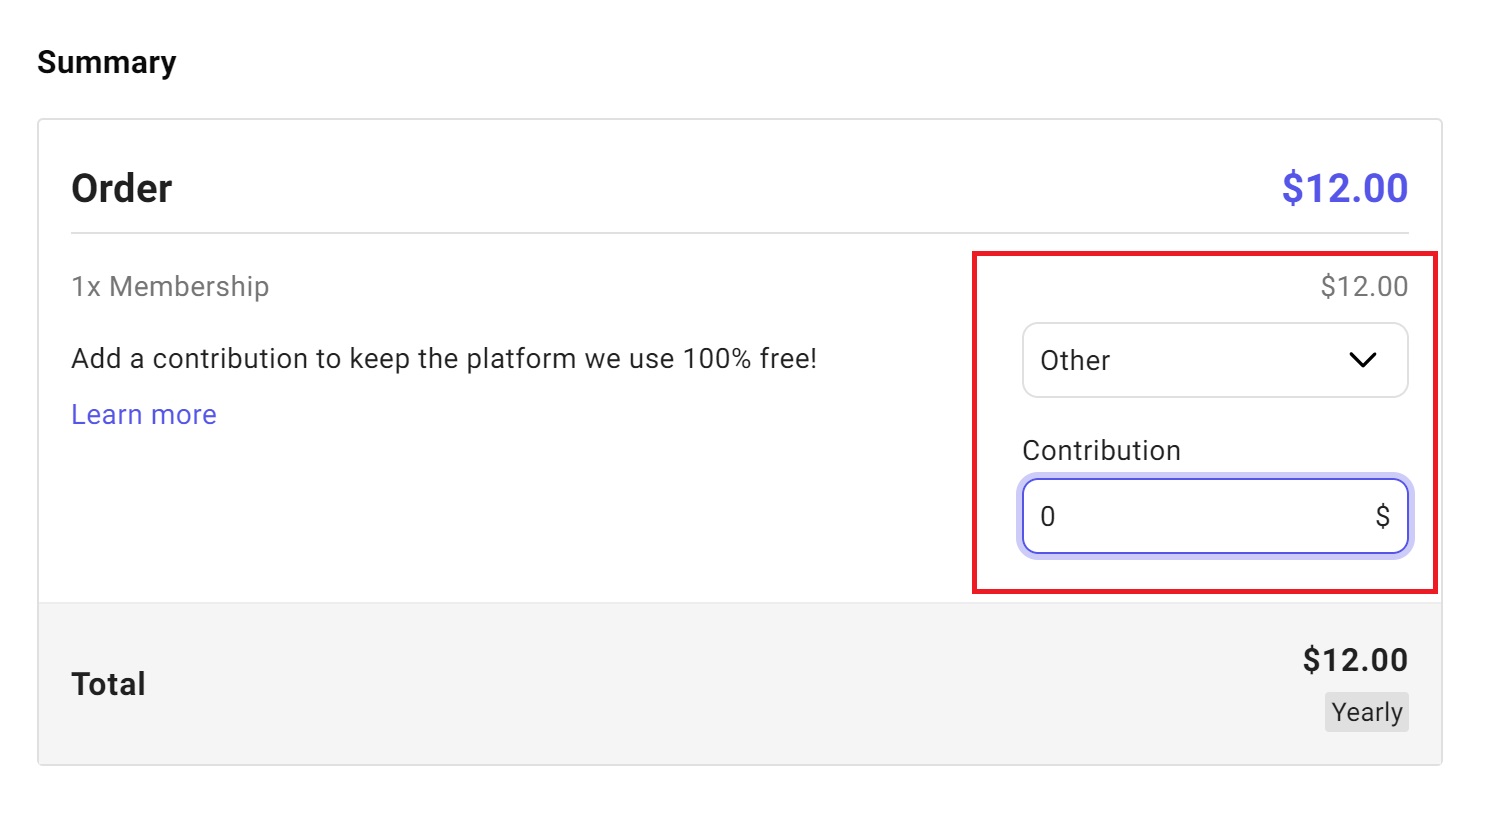Click the bold $12.00 total amount
1499x821 pixels.
1354,660
